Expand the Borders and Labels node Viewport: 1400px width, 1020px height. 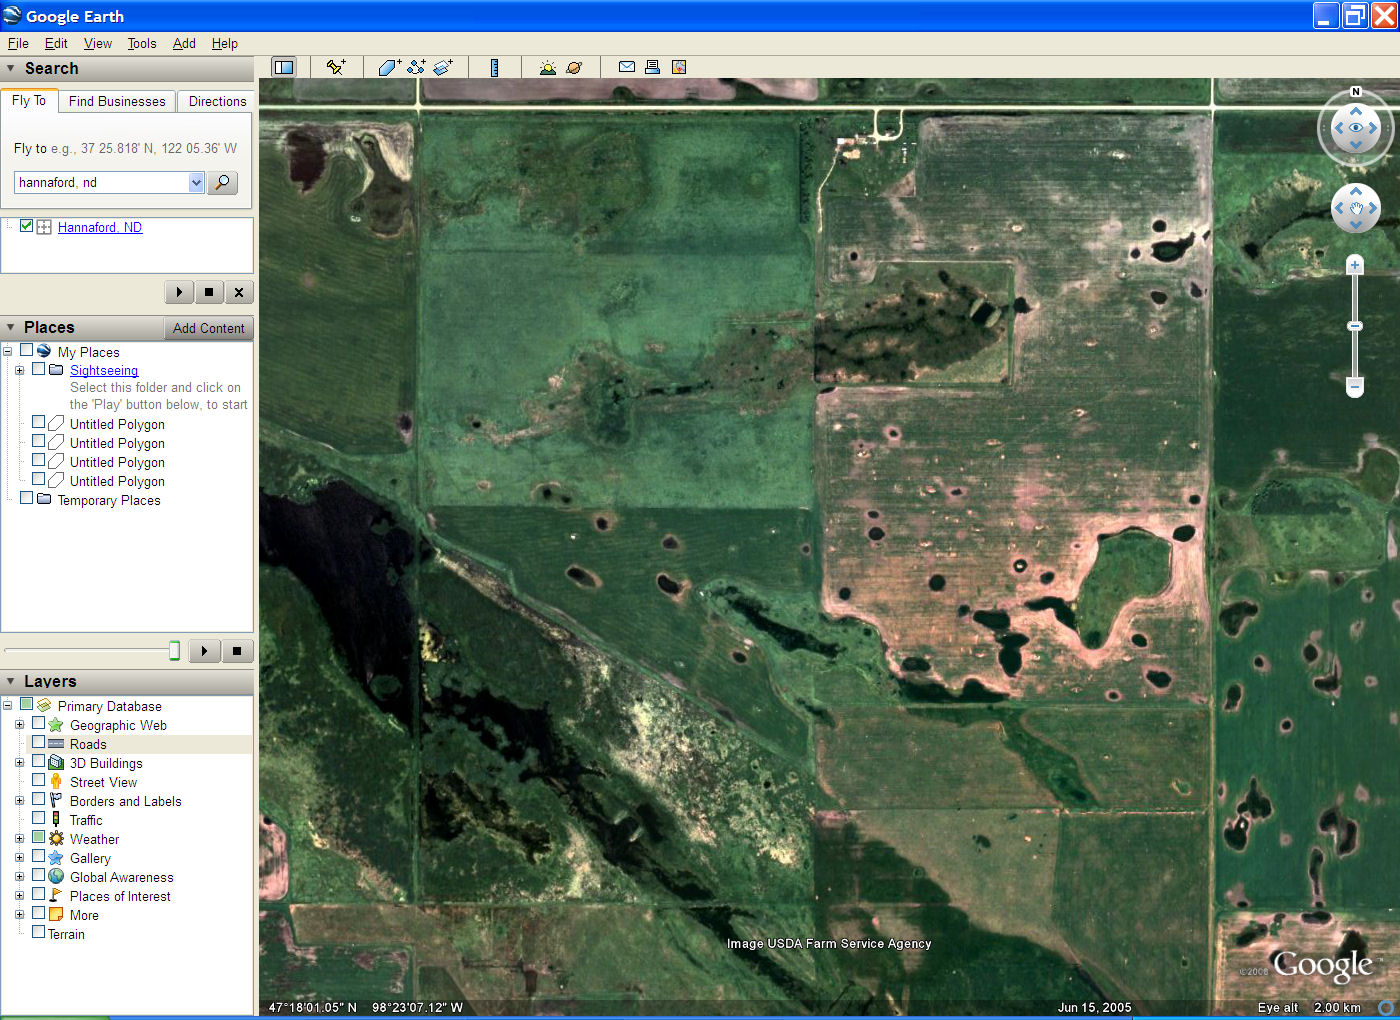(19, 801)
